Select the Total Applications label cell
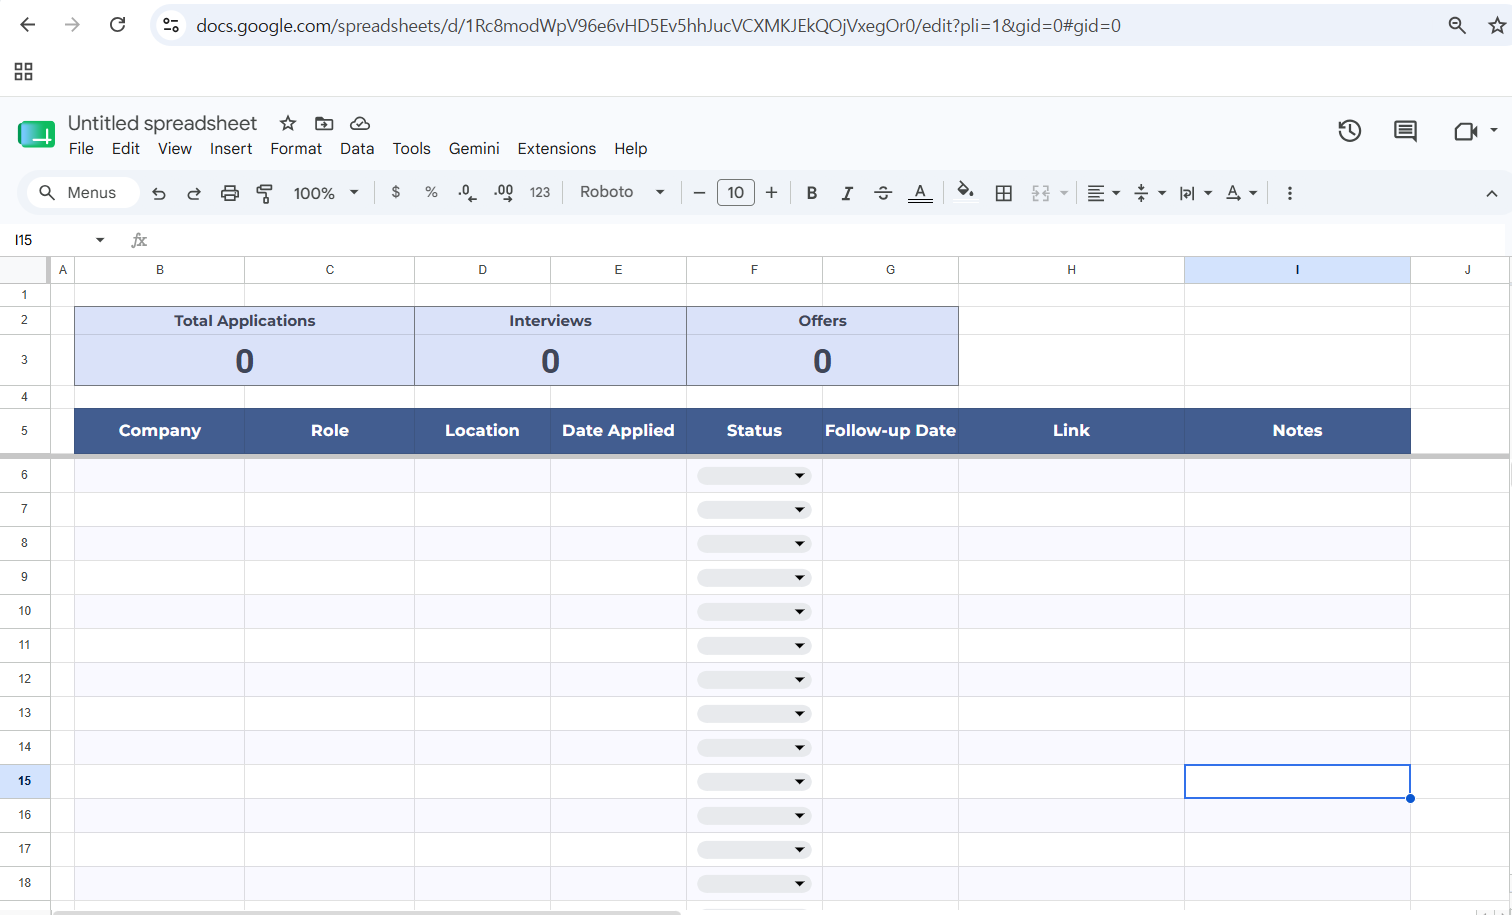The width and height of the screenshot is (1512, 915). 245,321
